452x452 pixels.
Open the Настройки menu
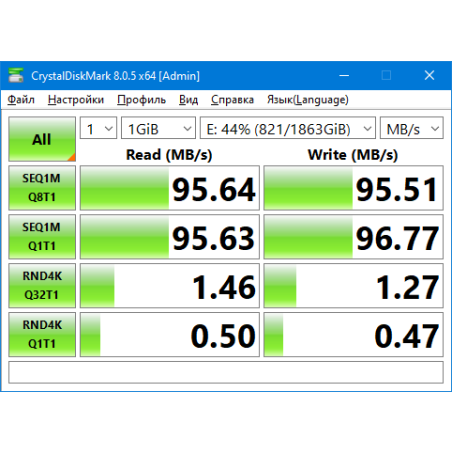[x=76, y=100]
